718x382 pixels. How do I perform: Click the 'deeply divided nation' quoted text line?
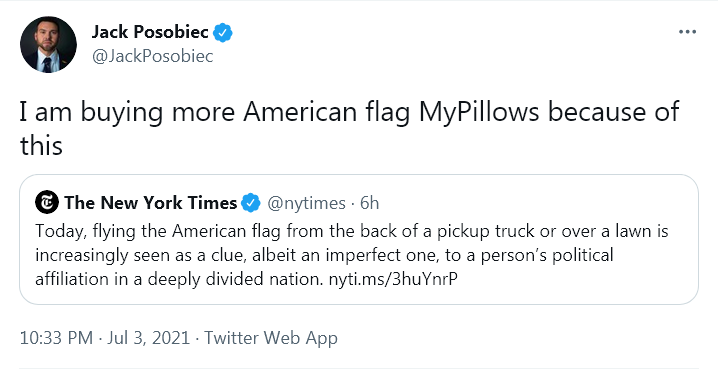246,278
